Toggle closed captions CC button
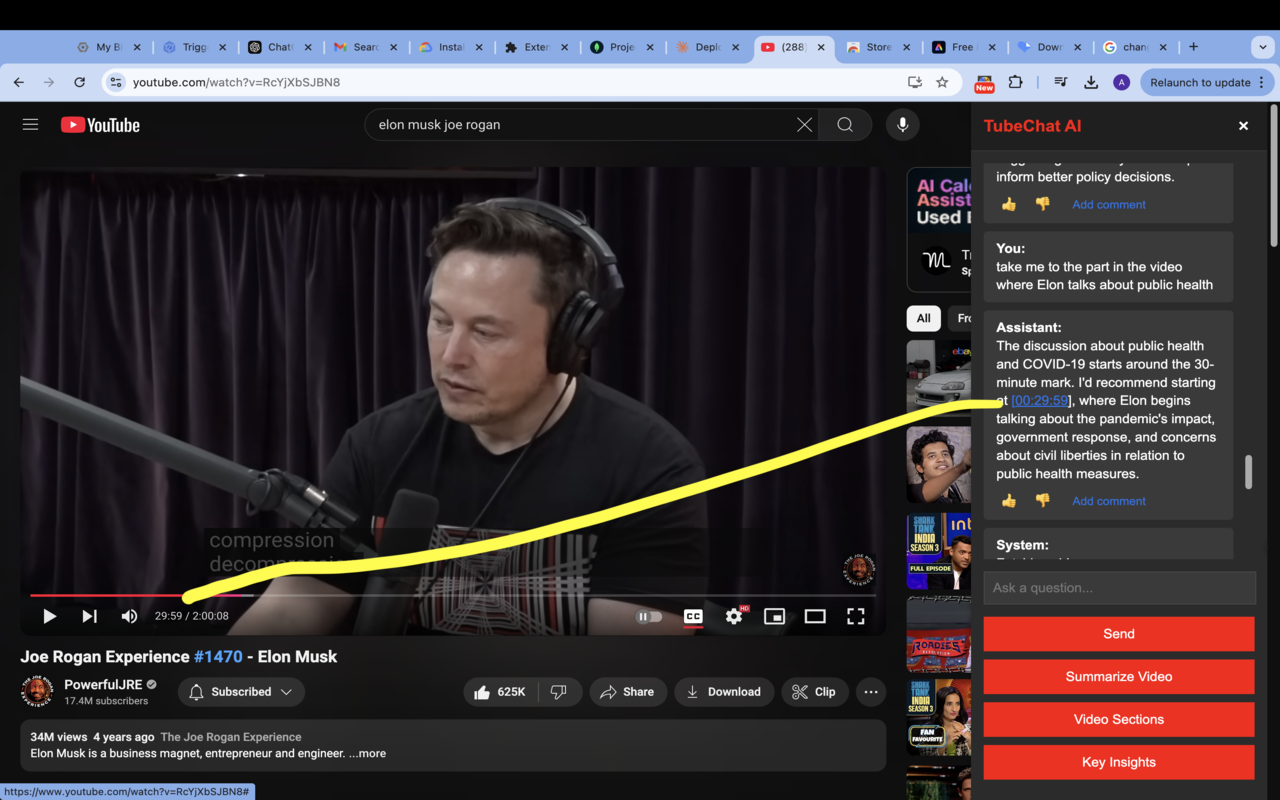The height and width of the screenshot is (800, 1280). click(693, 616)
